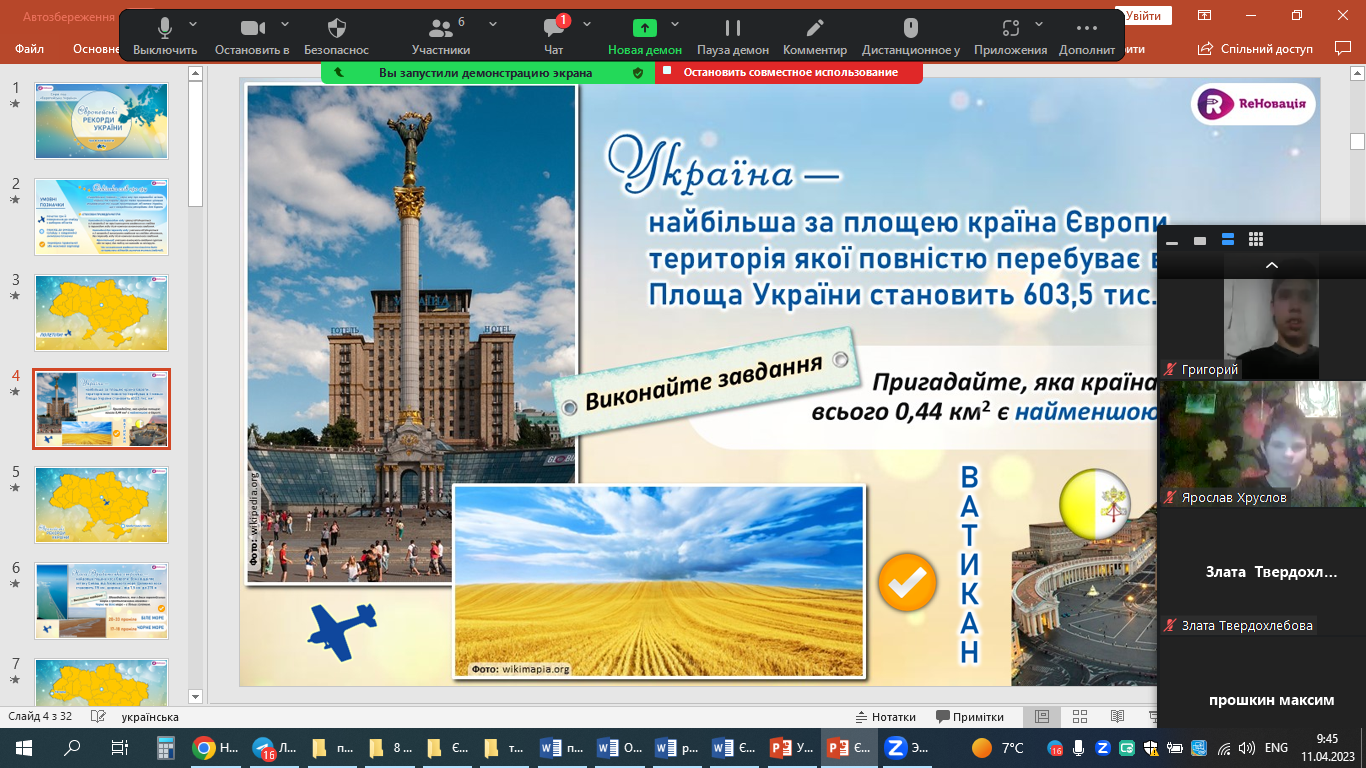The height and width of the screenshot is (768, 1366).
Task: Switch Zoom video panel to minimized strip view
Action: pyautogui.click(x=1172, y=240)
